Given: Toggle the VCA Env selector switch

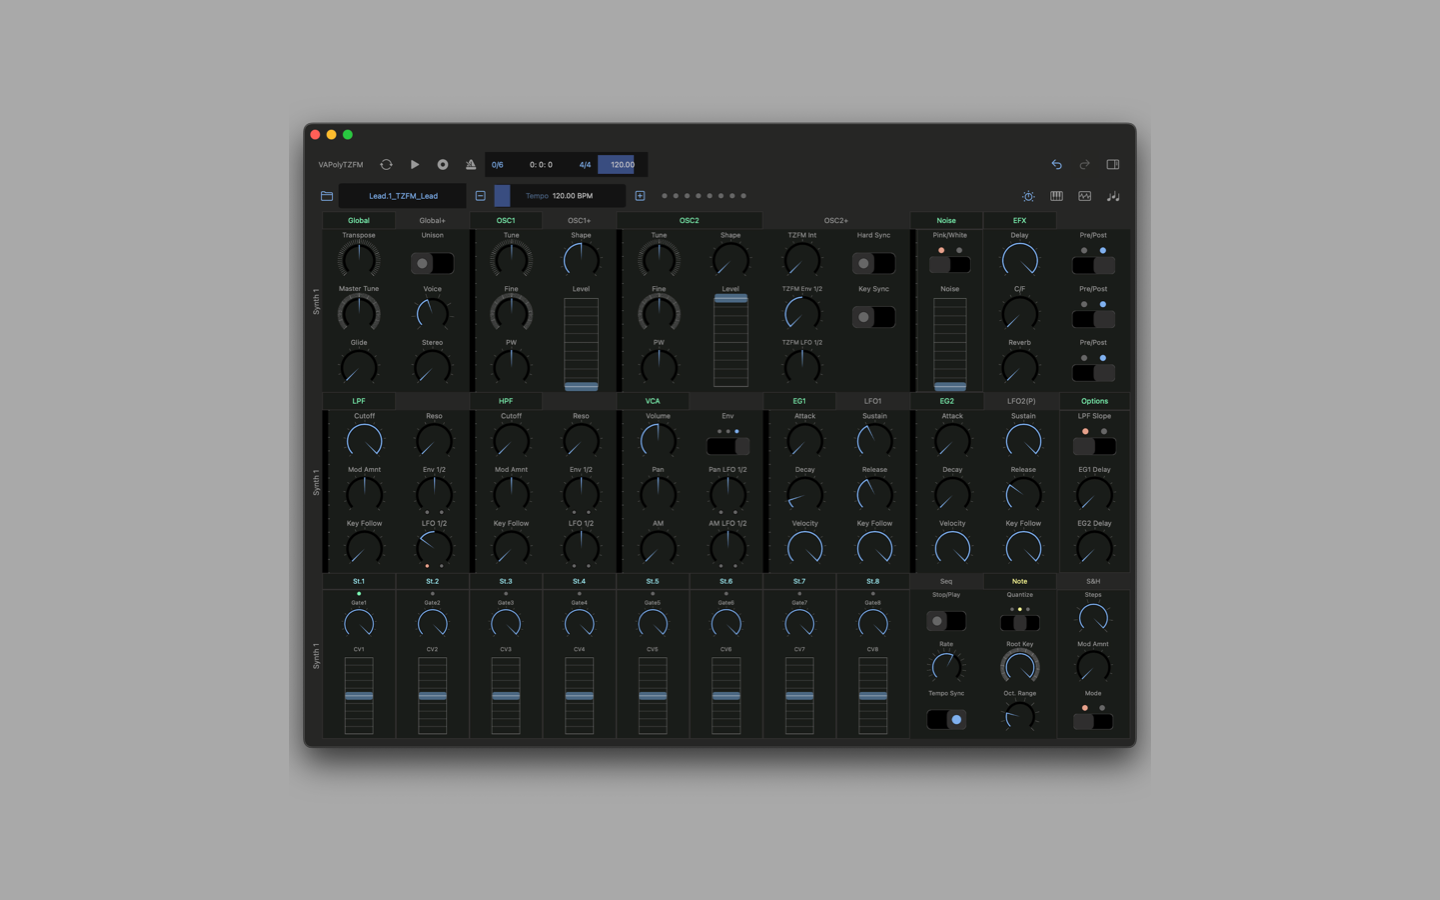Looking at the screenshot, I should tap(728, 446).
